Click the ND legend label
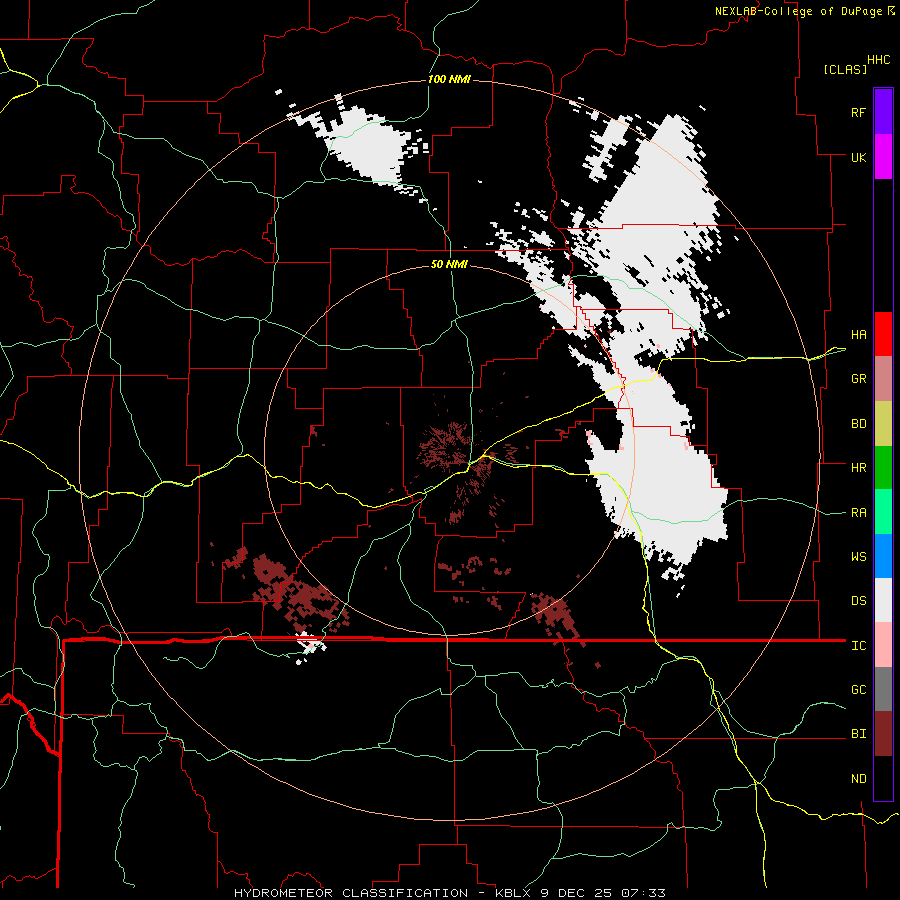 click(x=858, y=779)
